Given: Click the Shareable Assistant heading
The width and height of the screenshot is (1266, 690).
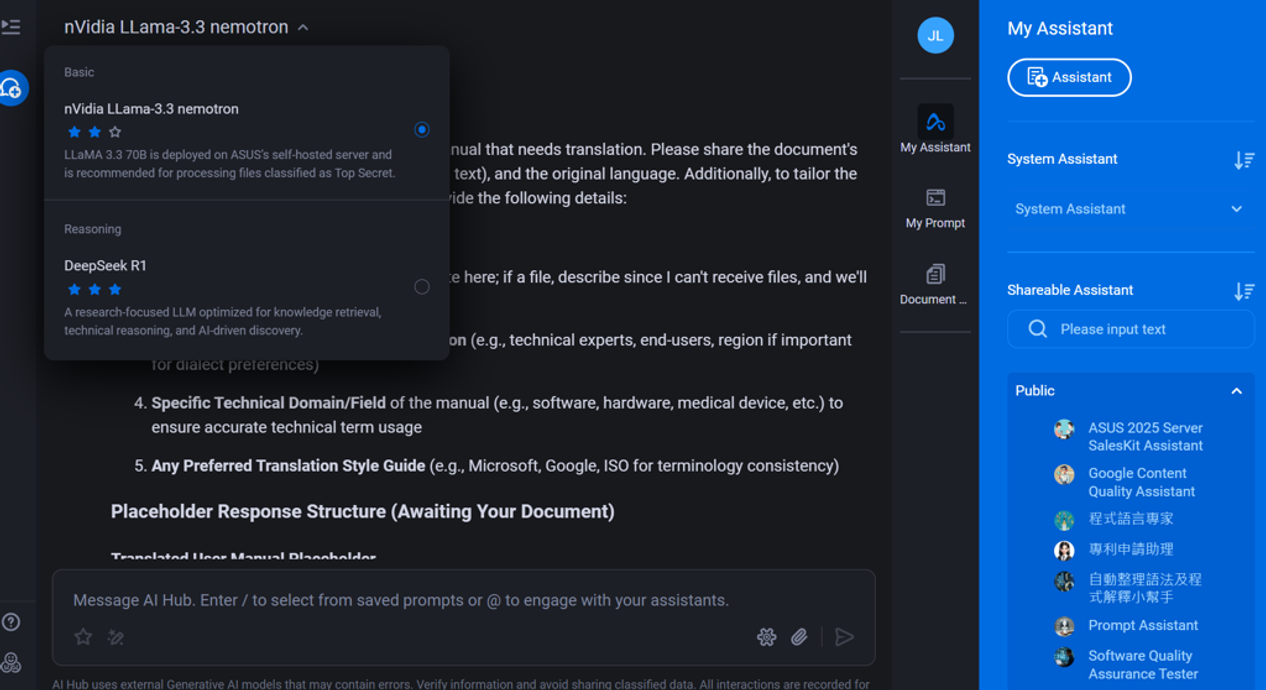Looking at the screenshot, I should (1070, 290).
